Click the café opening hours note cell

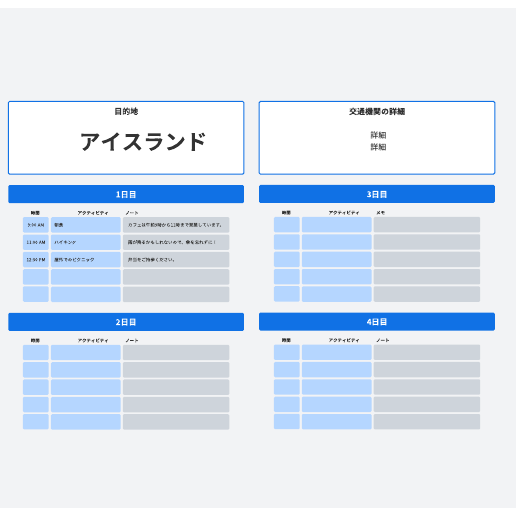point(176,225)
